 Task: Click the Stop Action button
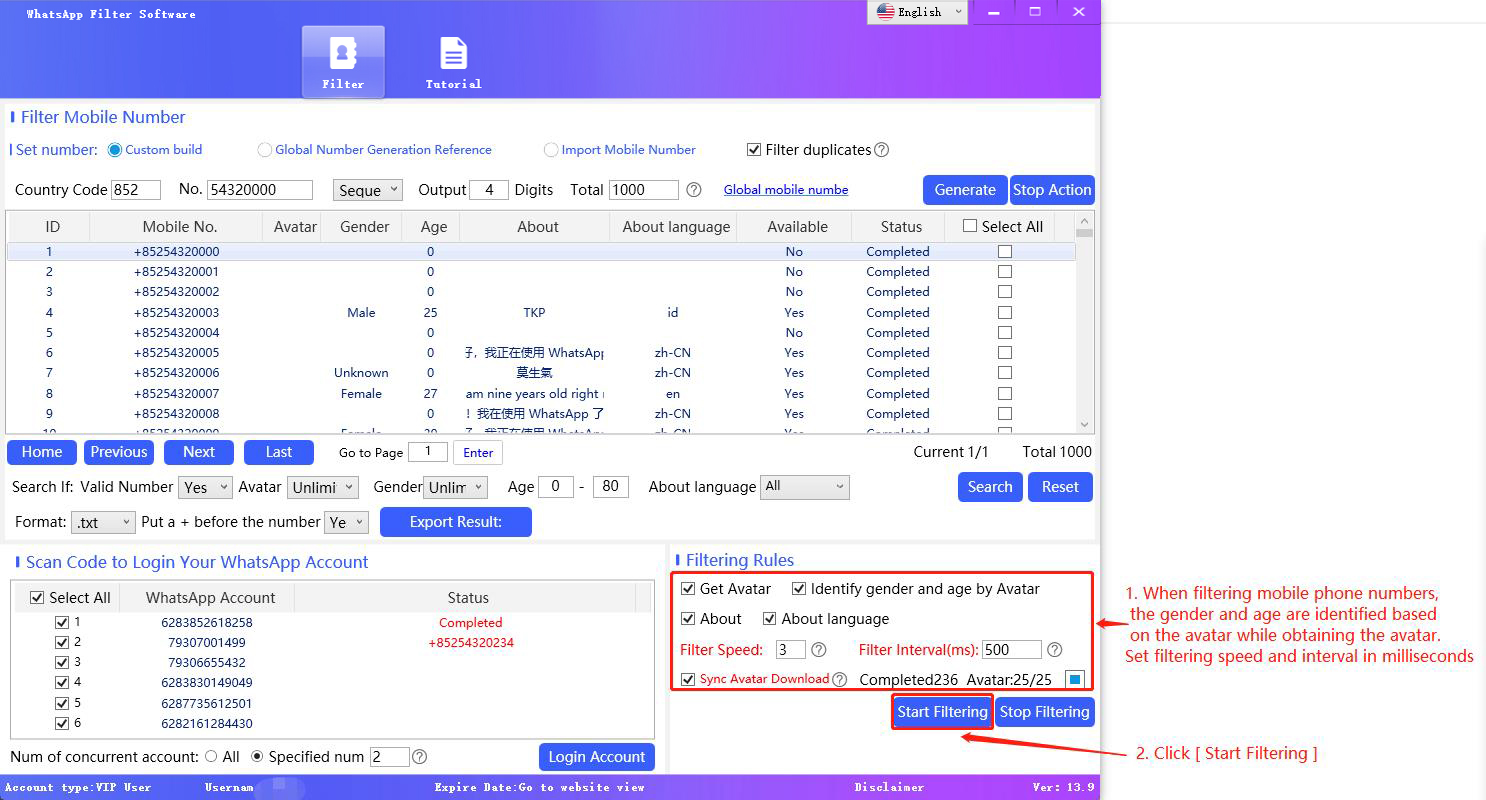tap(1052, 190)
